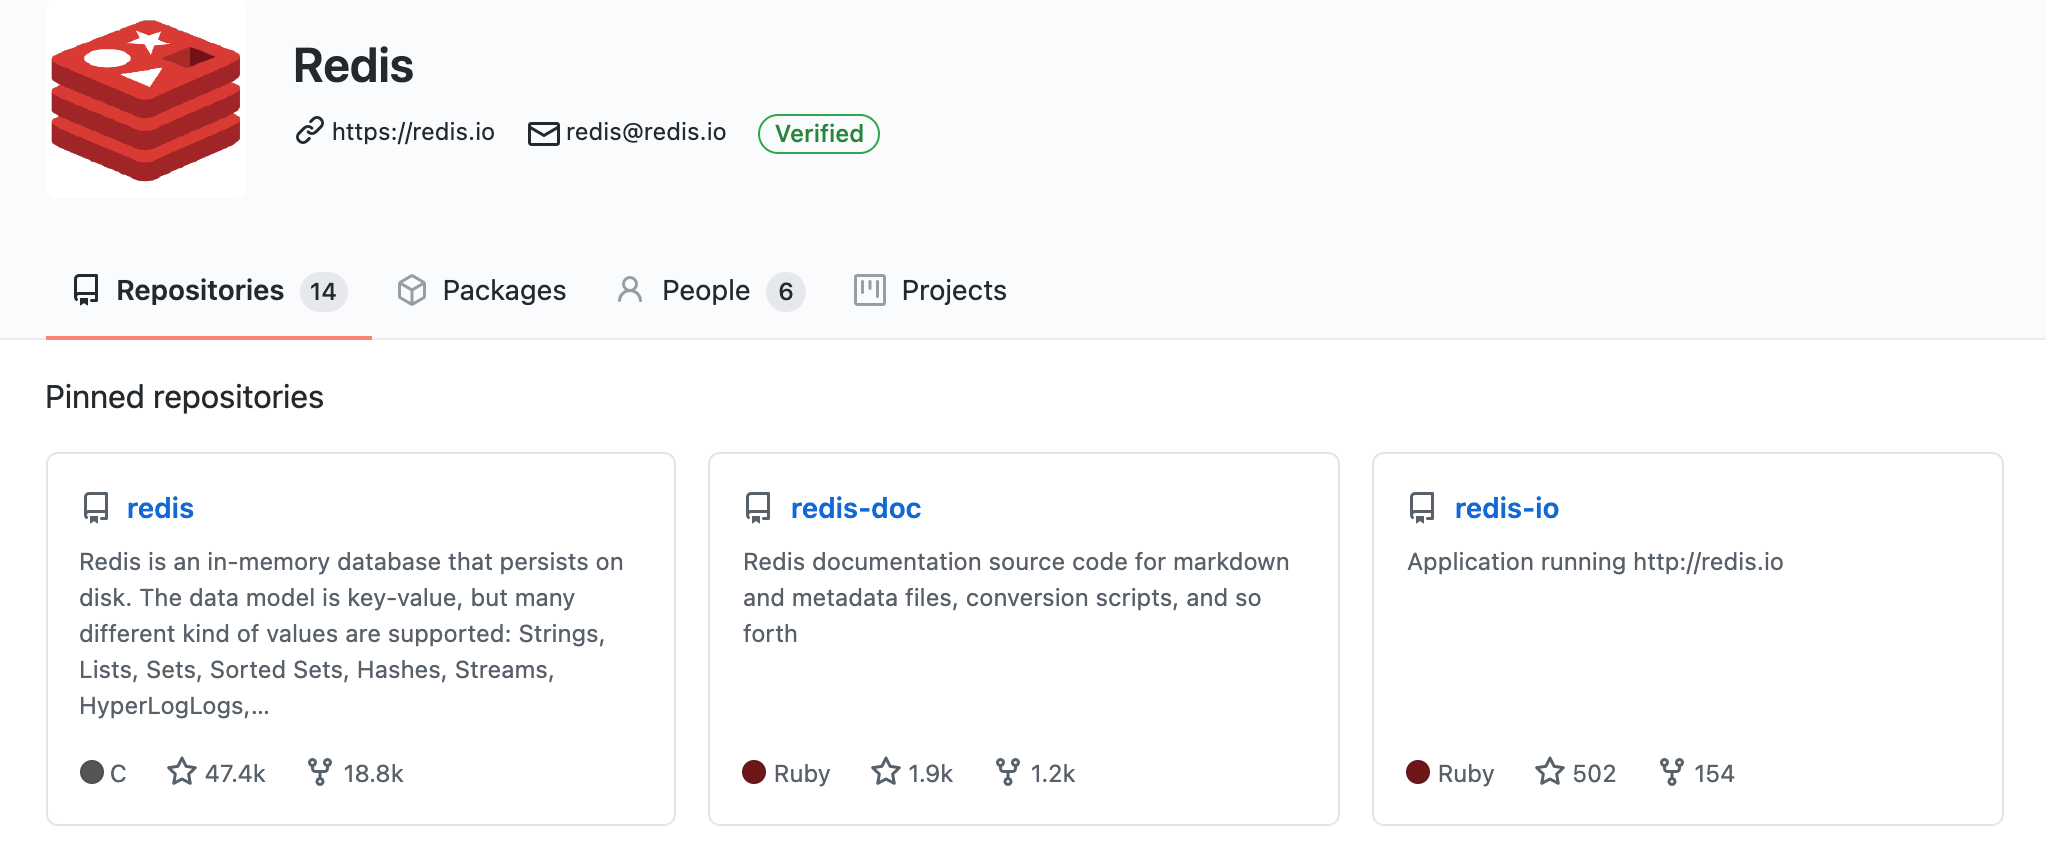Open the redis pinned repository

(x=160, y=508)
